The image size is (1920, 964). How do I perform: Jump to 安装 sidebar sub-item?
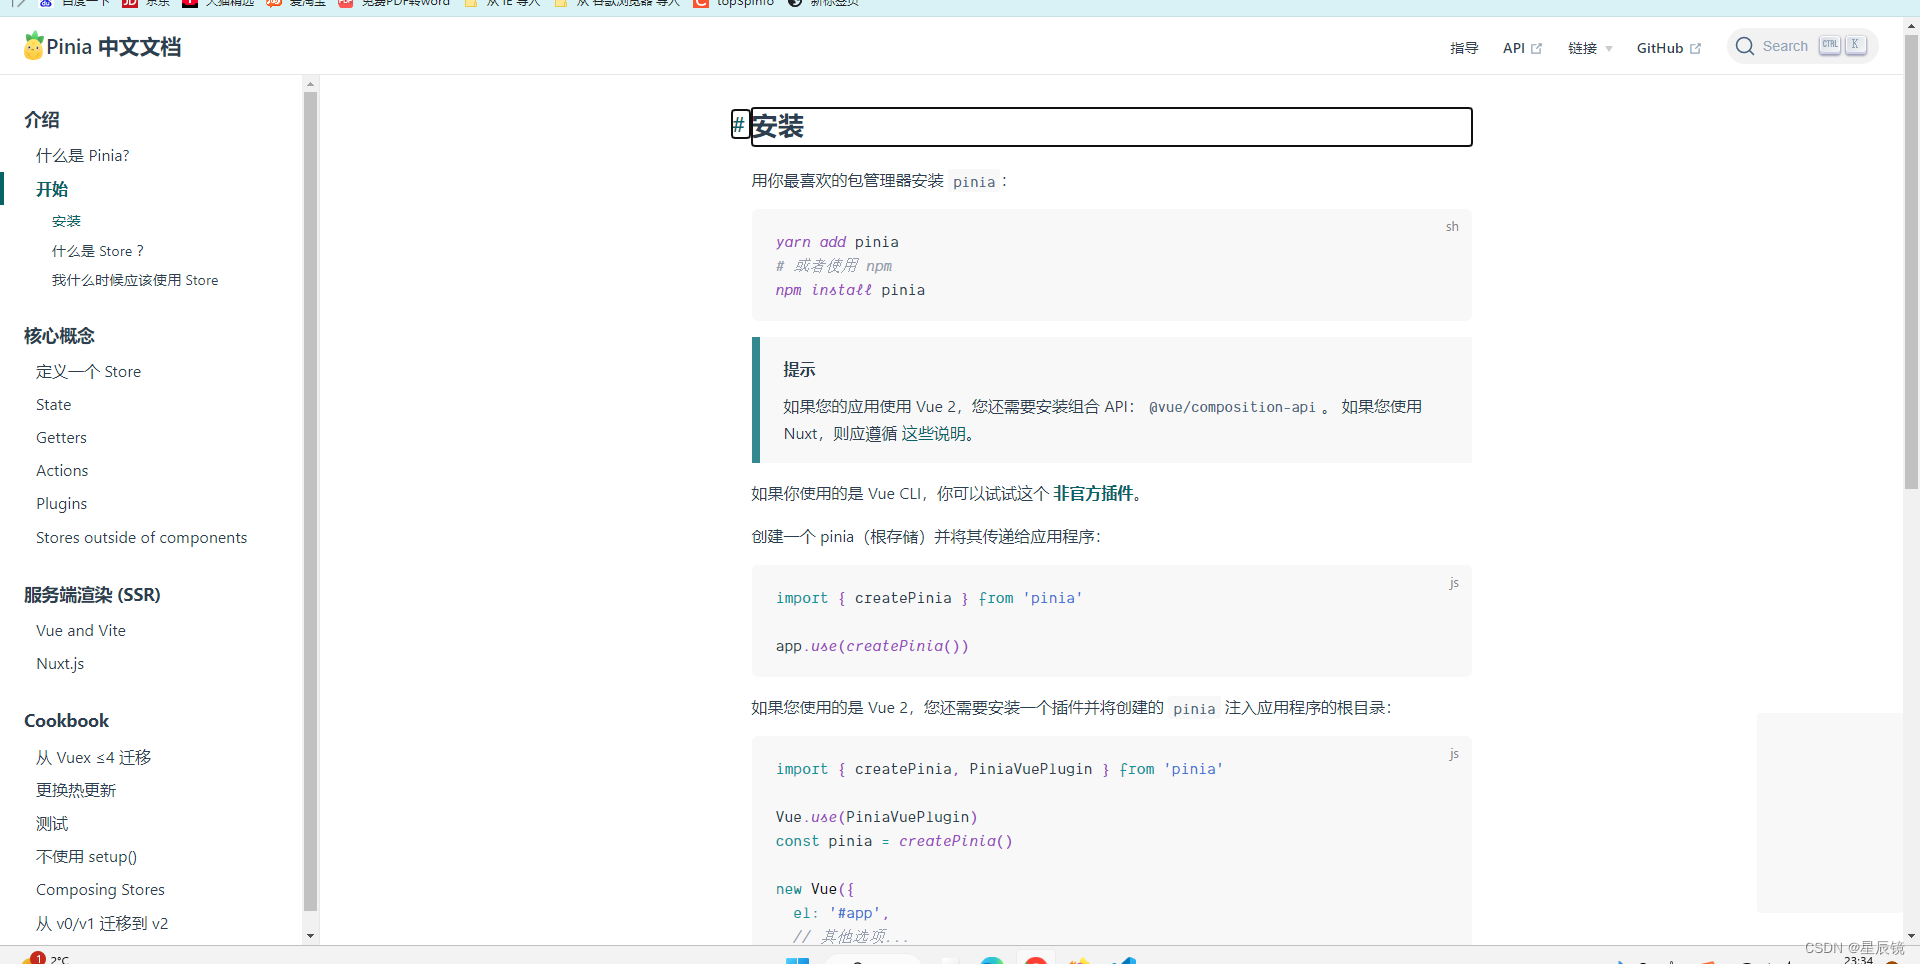click(66, 222)
